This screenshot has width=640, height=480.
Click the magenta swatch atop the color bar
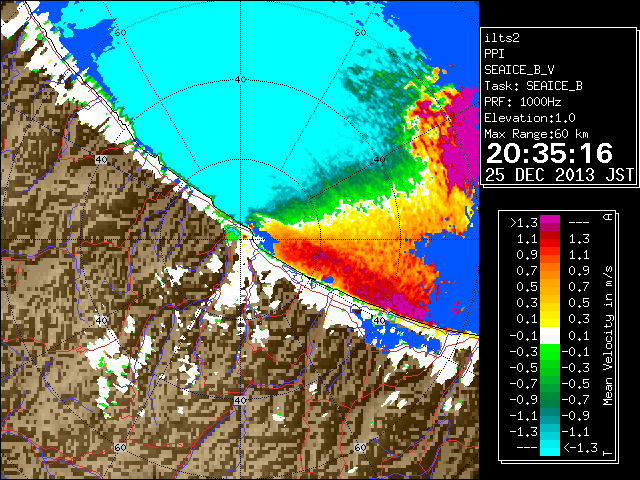pyautogui.click(x=550, y=220)
